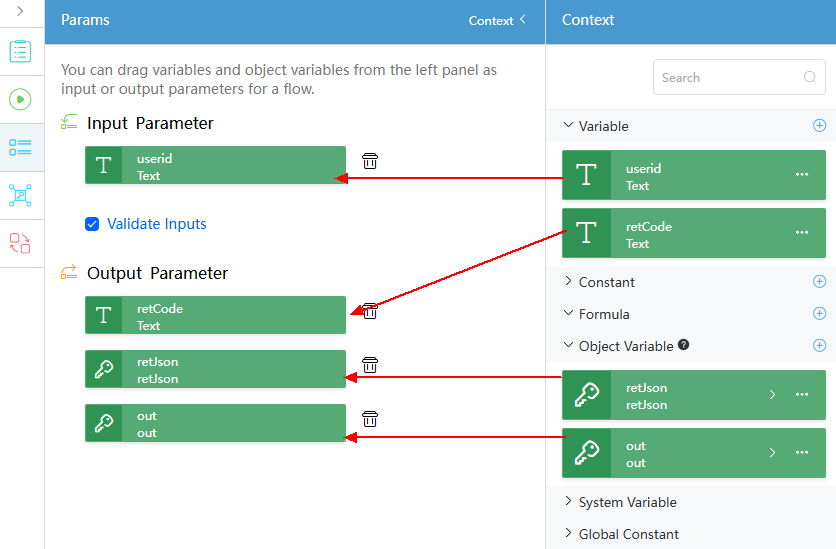The image size is (836, 549).
Task: Collapse the Variable section
Action: (568, 125)
